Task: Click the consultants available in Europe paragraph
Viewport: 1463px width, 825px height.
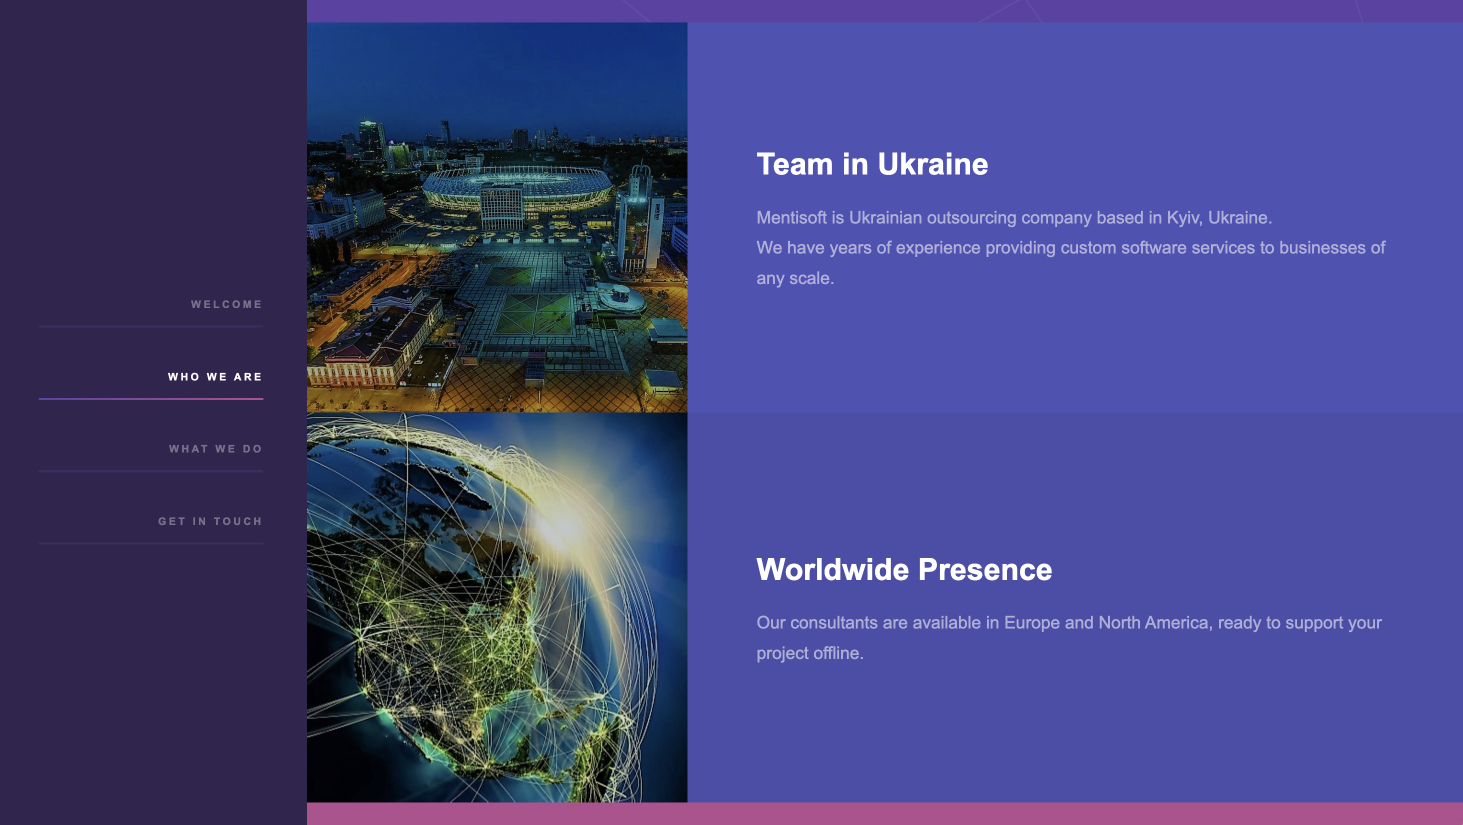Action: pyautogui.click(x=1069, y=637)
